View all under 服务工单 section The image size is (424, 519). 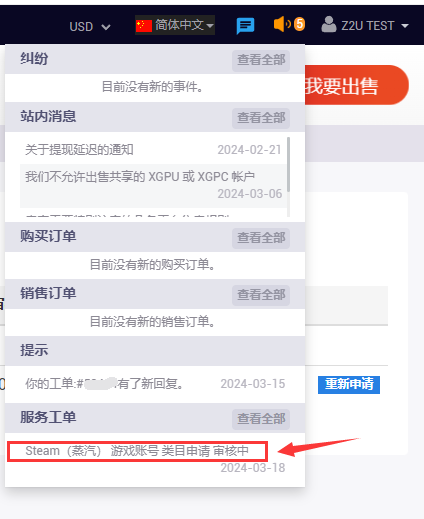click(x=261, y=419)
